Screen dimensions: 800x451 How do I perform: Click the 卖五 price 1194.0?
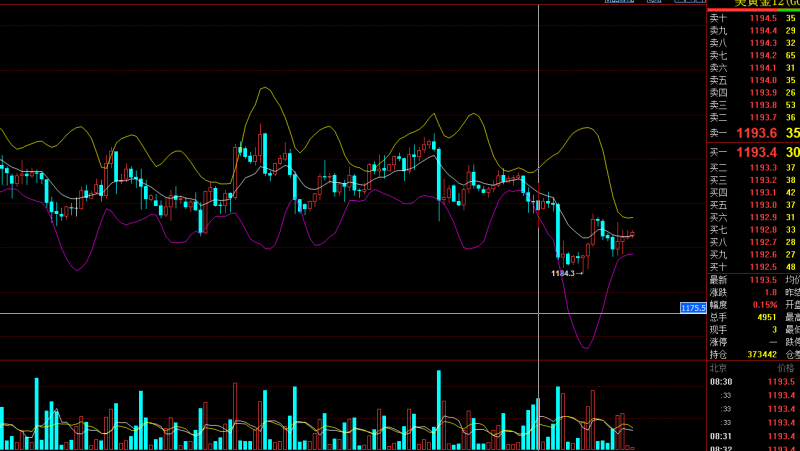763,80
